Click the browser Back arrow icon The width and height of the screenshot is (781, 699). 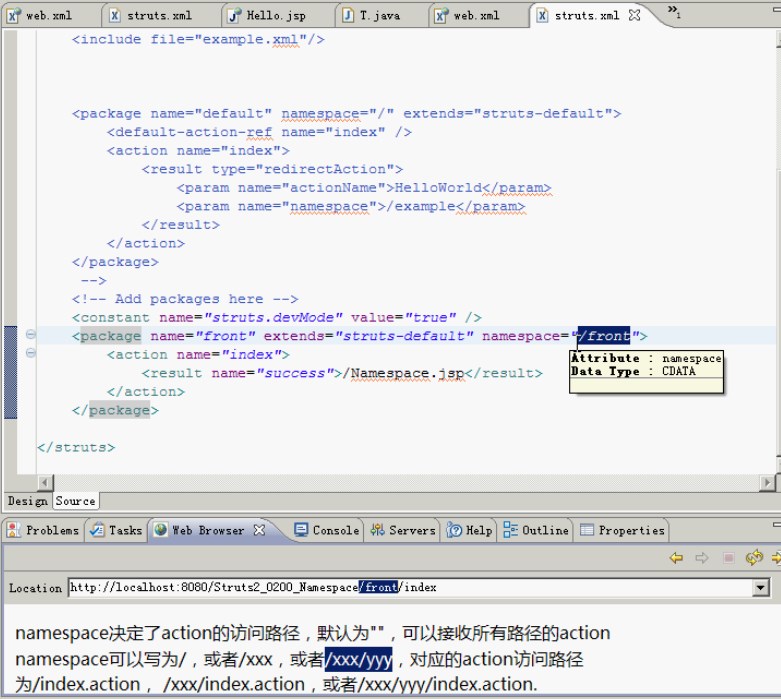(x=677, y=558)
